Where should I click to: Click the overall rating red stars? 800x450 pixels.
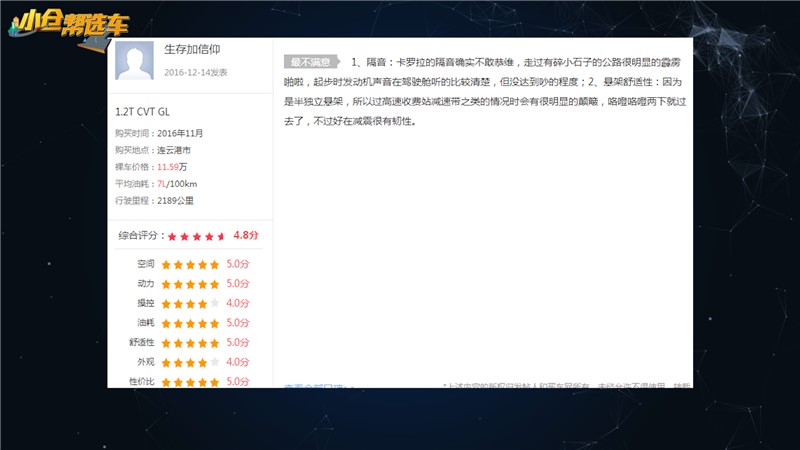point(196,236)
